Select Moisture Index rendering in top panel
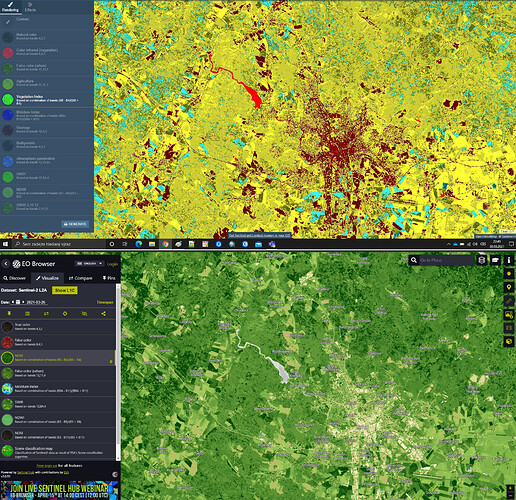Image resolution: width=516 pixels, height=500 pixels. point(47,114)
